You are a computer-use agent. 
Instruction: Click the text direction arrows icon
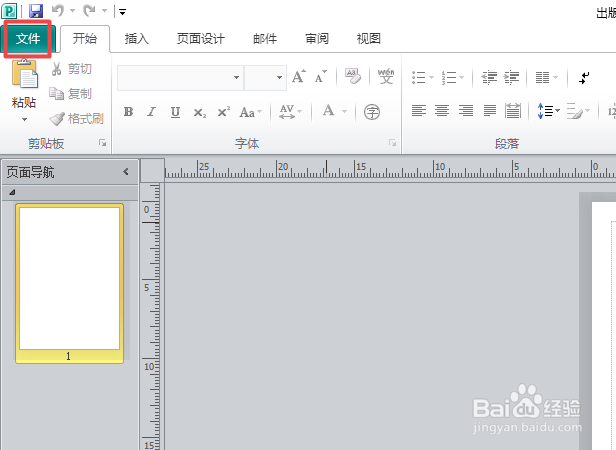[584, 77]
